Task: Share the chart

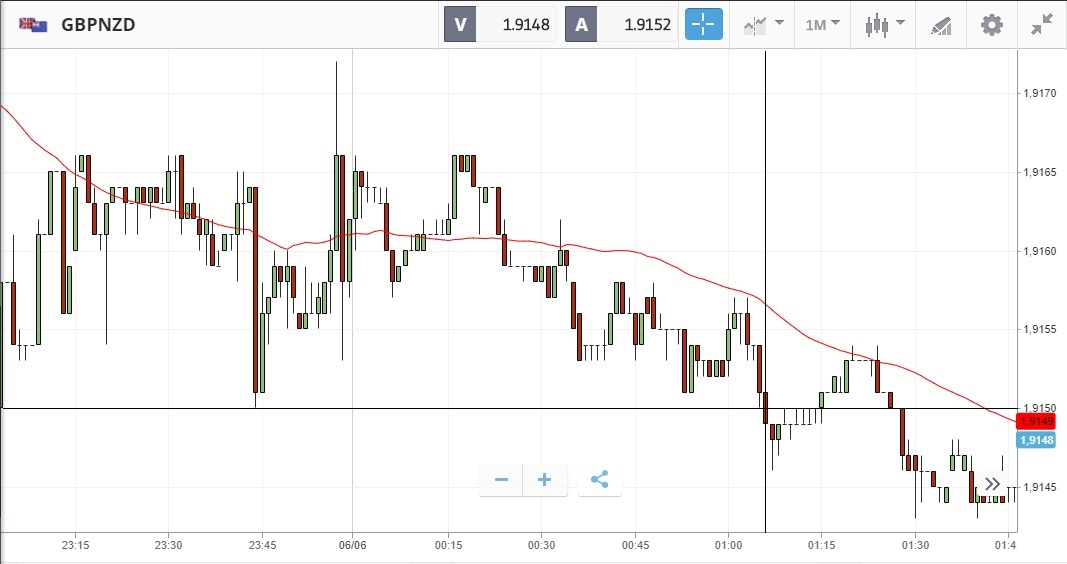Action: tap(599, 480)
